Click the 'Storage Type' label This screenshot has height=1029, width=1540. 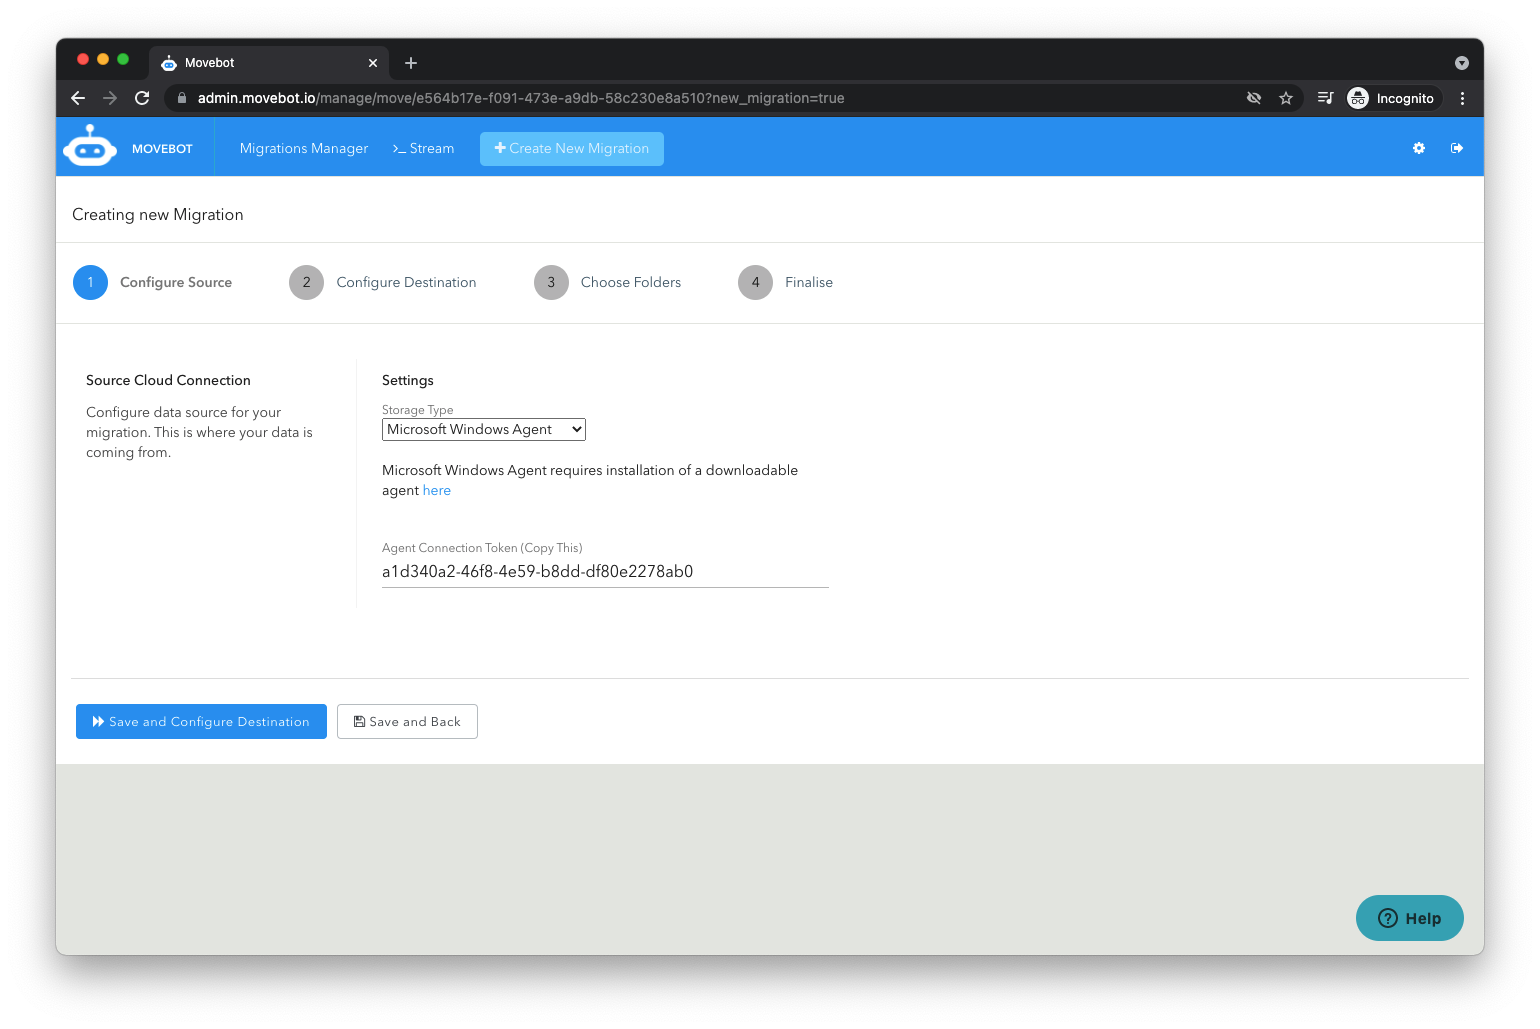418,410
